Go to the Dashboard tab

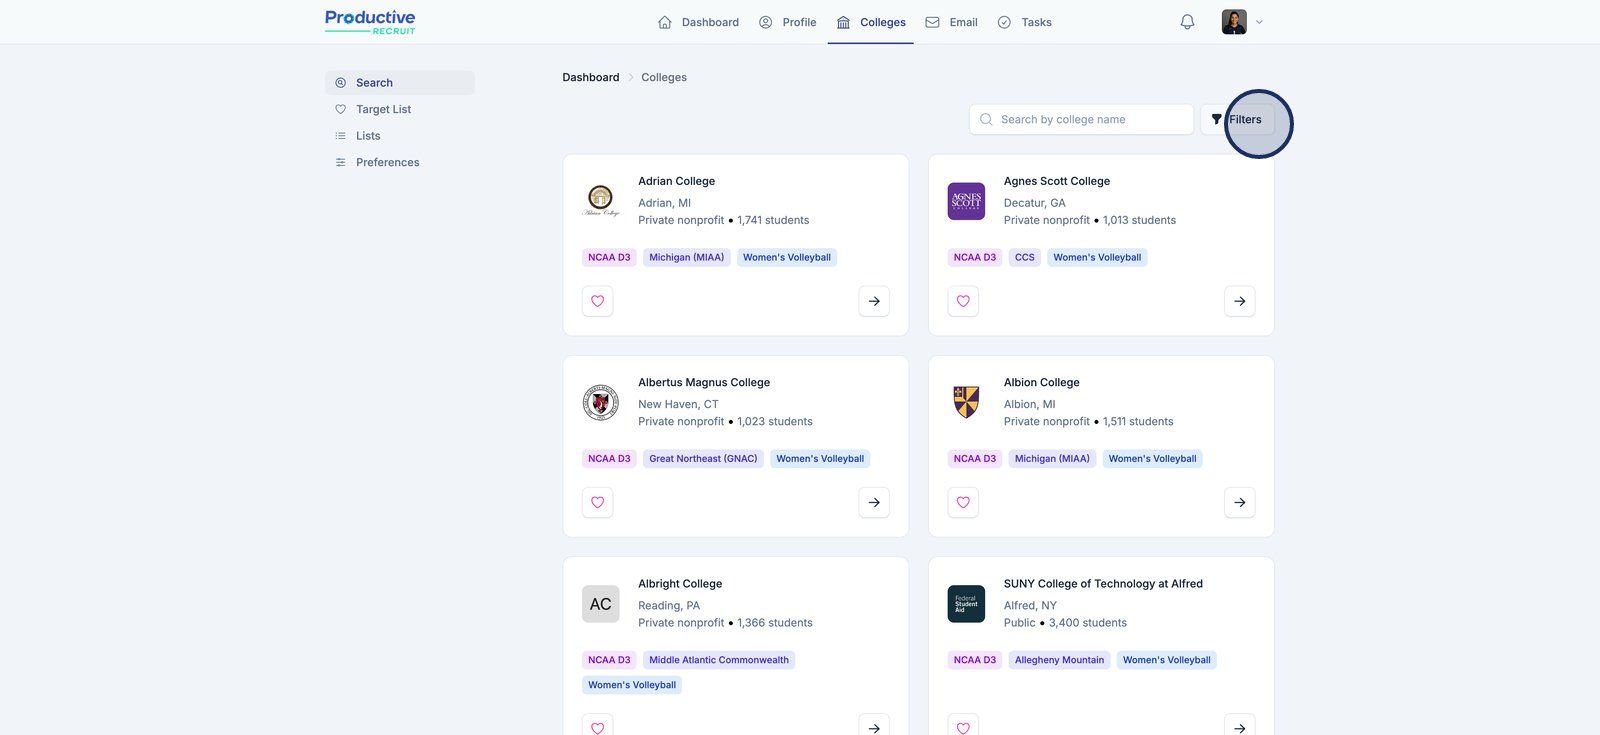click(698, 22)
